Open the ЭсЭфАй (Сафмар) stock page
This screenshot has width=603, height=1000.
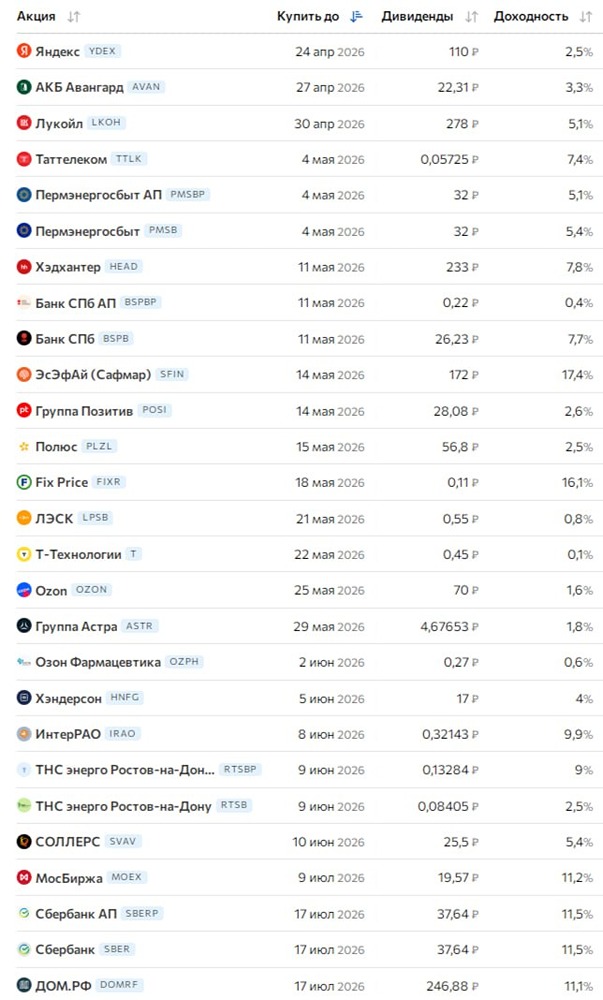click(x=93, y=375)
